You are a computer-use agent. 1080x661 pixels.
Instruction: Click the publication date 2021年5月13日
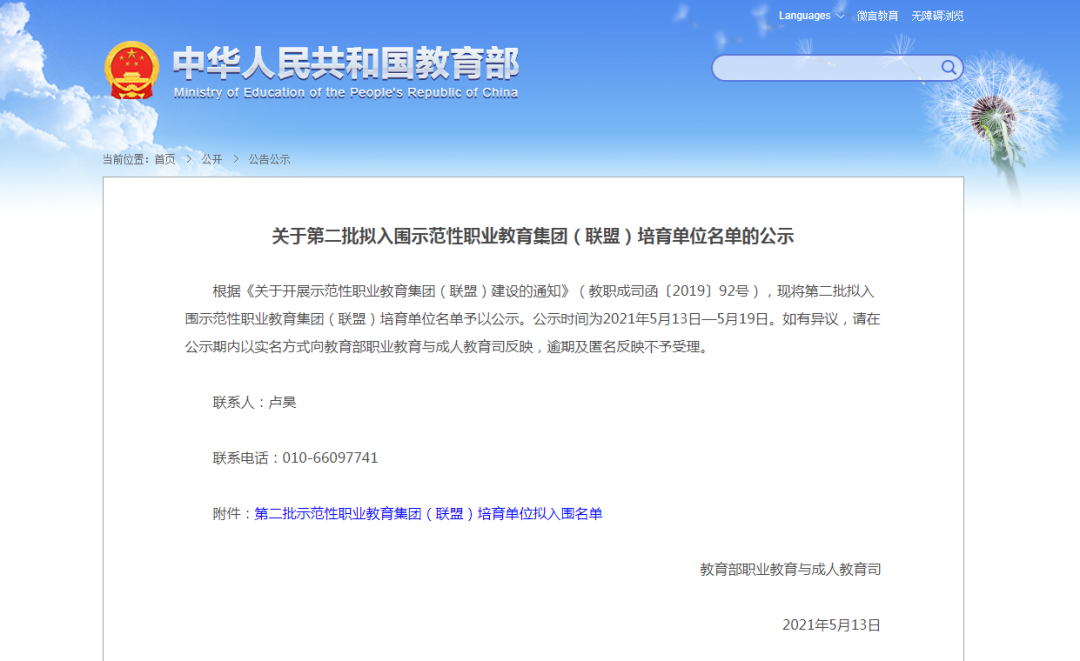(831, 625)
